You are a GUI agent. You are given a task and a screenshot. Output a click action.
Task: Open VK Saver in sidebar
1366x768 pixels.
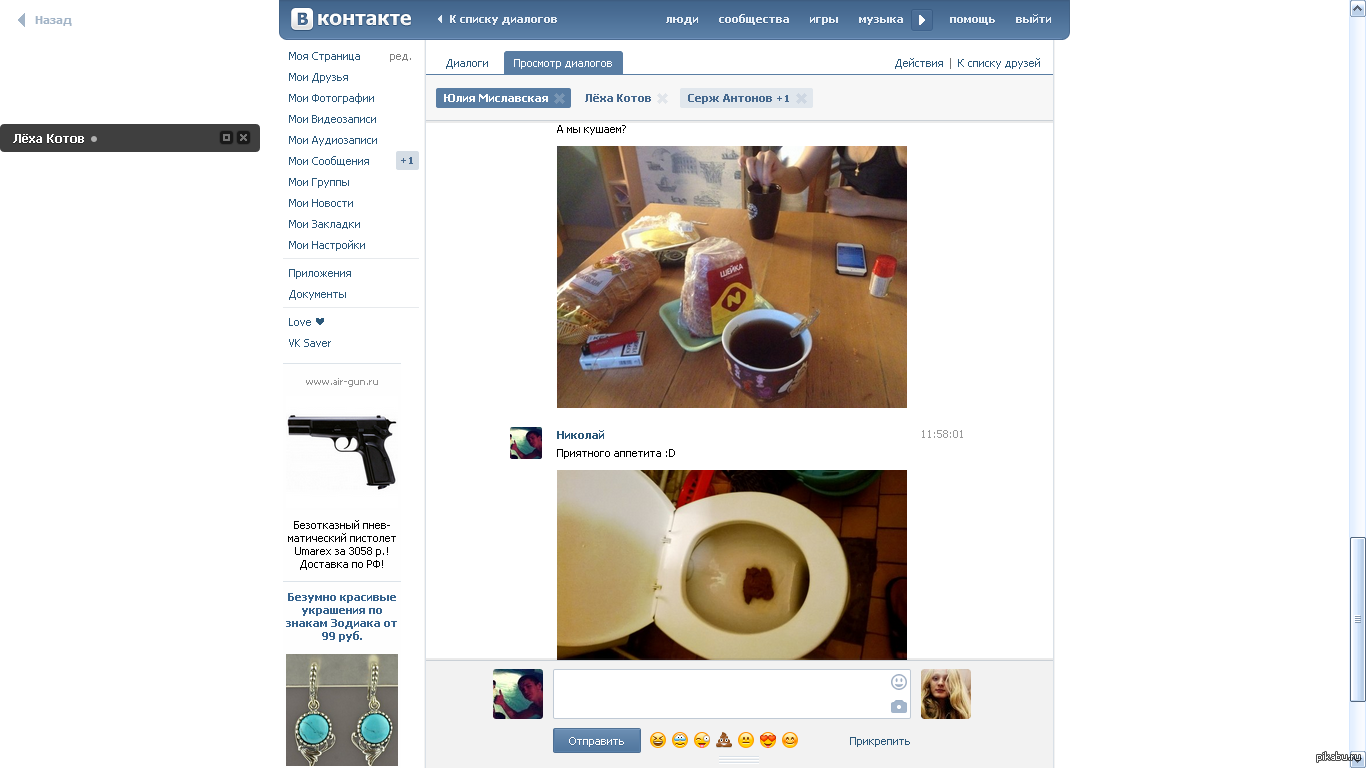(310, 343)
